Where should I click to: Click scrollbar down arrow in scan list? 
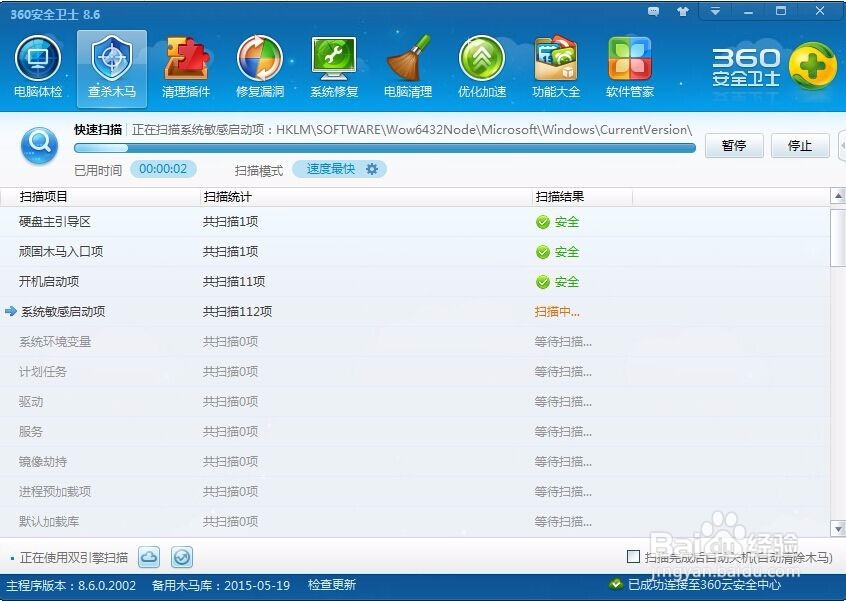click(838, 528)
